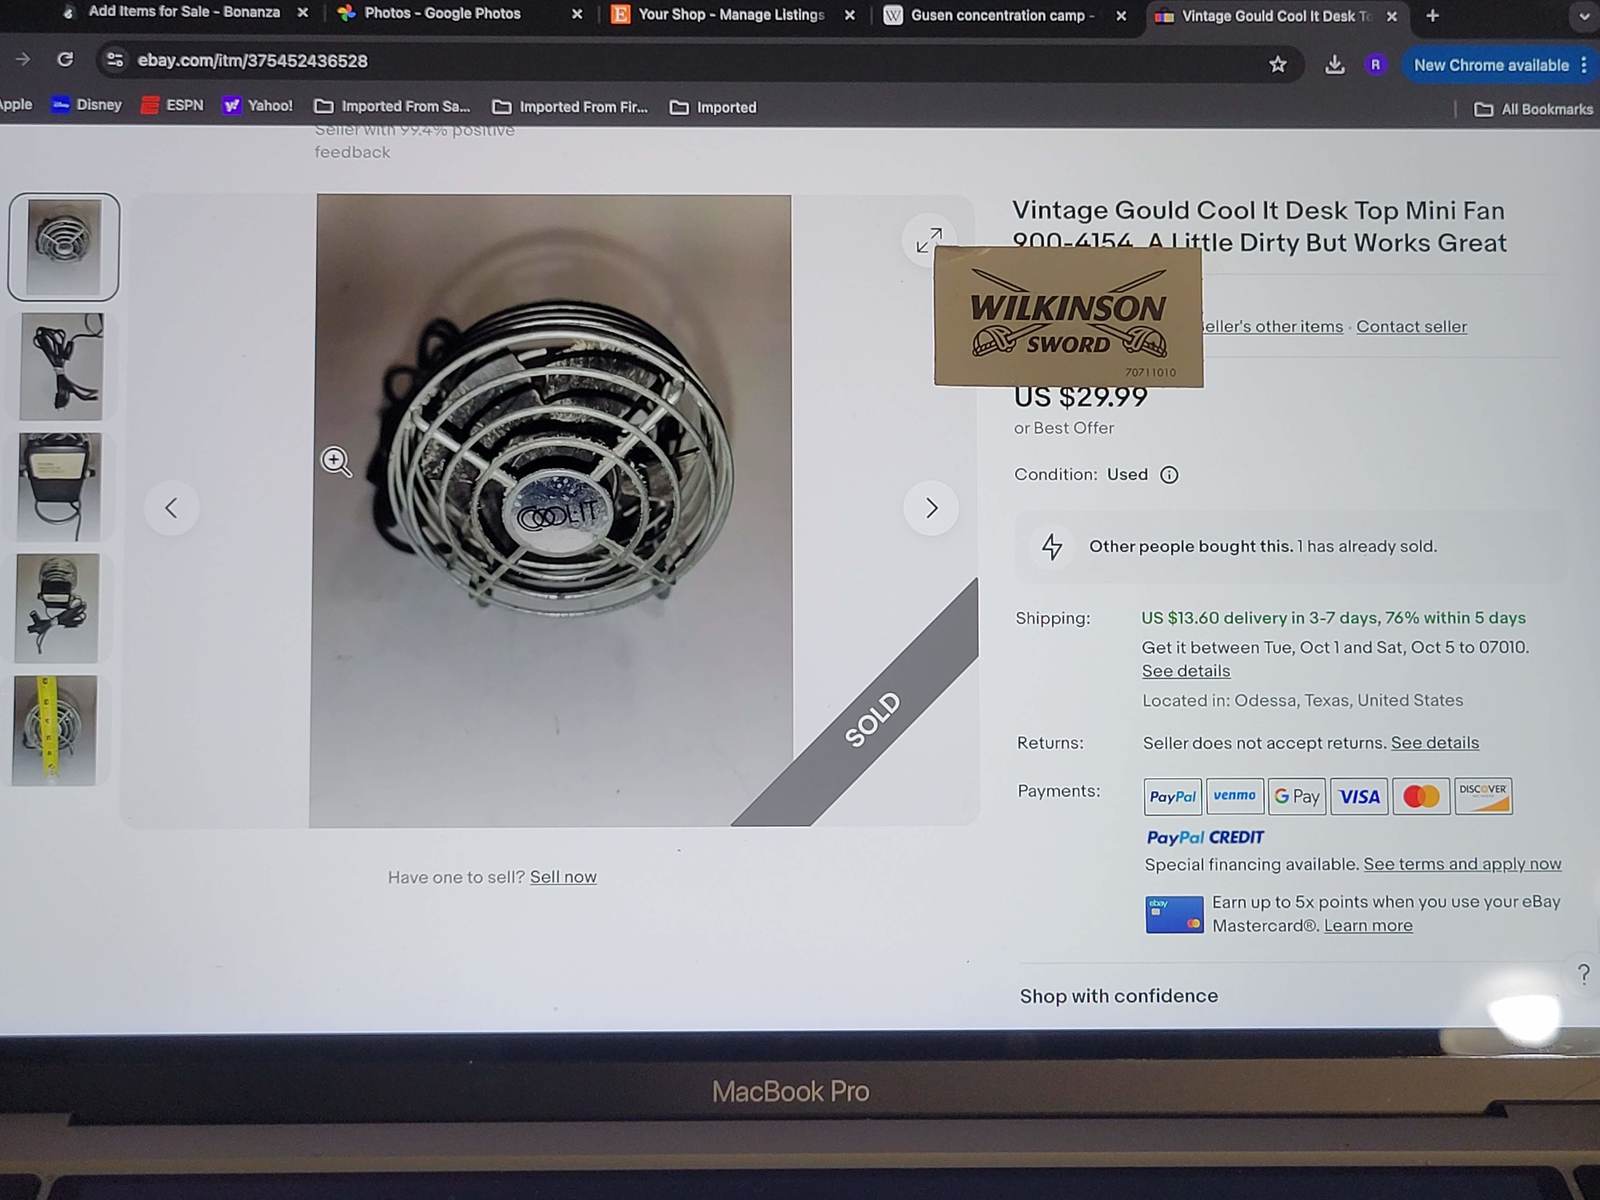This screenshot has width=1600, height=1200.
Task: Open the Contact seller link
Action: 1411,326
